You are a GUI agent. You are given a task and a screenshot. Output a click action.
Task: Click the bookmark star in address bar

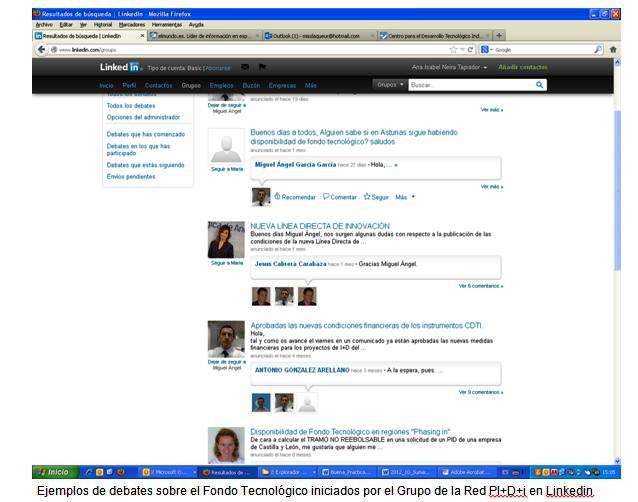pyautogui.click(x=453, y=50)
